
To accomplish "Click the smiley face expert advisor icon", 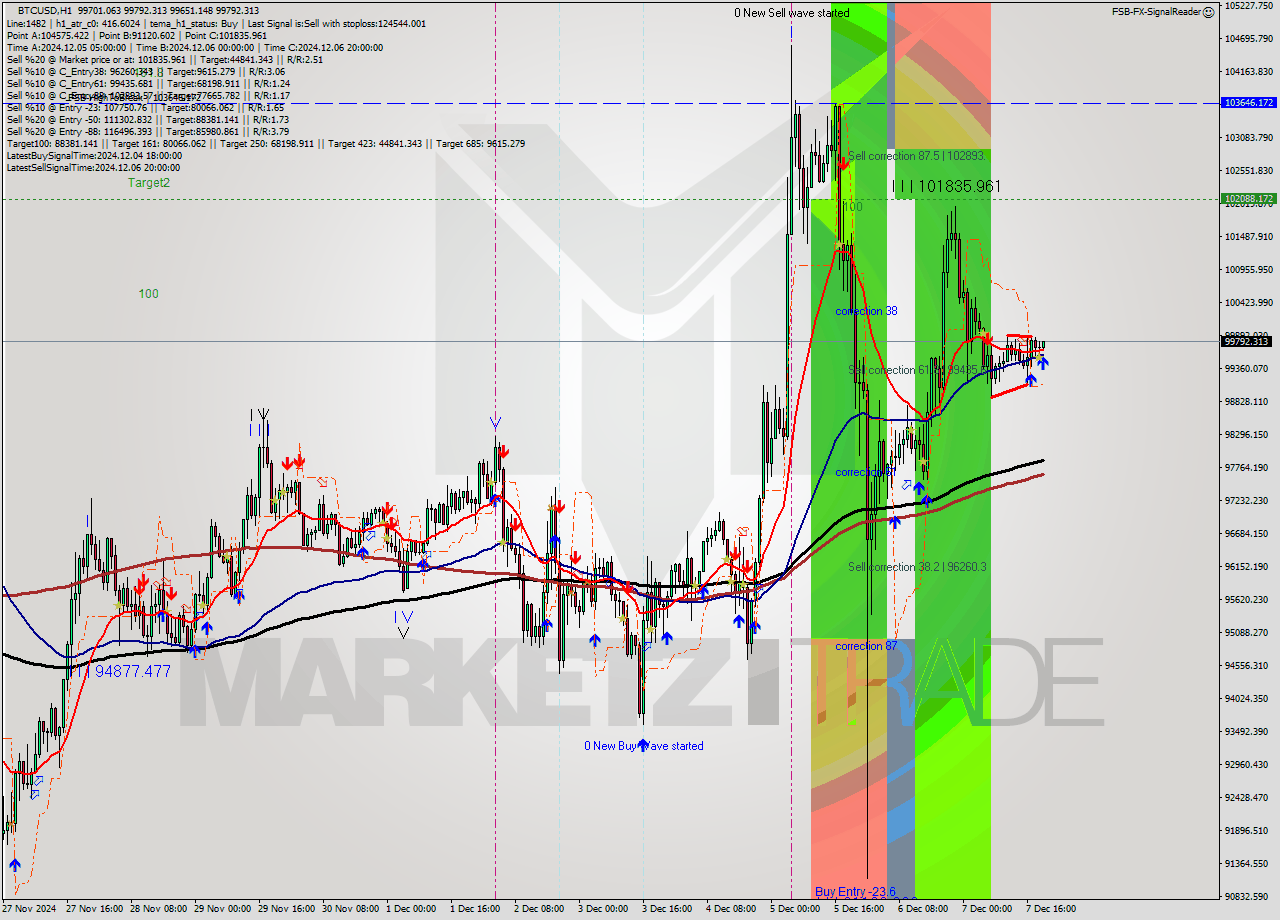I will [1209, 12].
